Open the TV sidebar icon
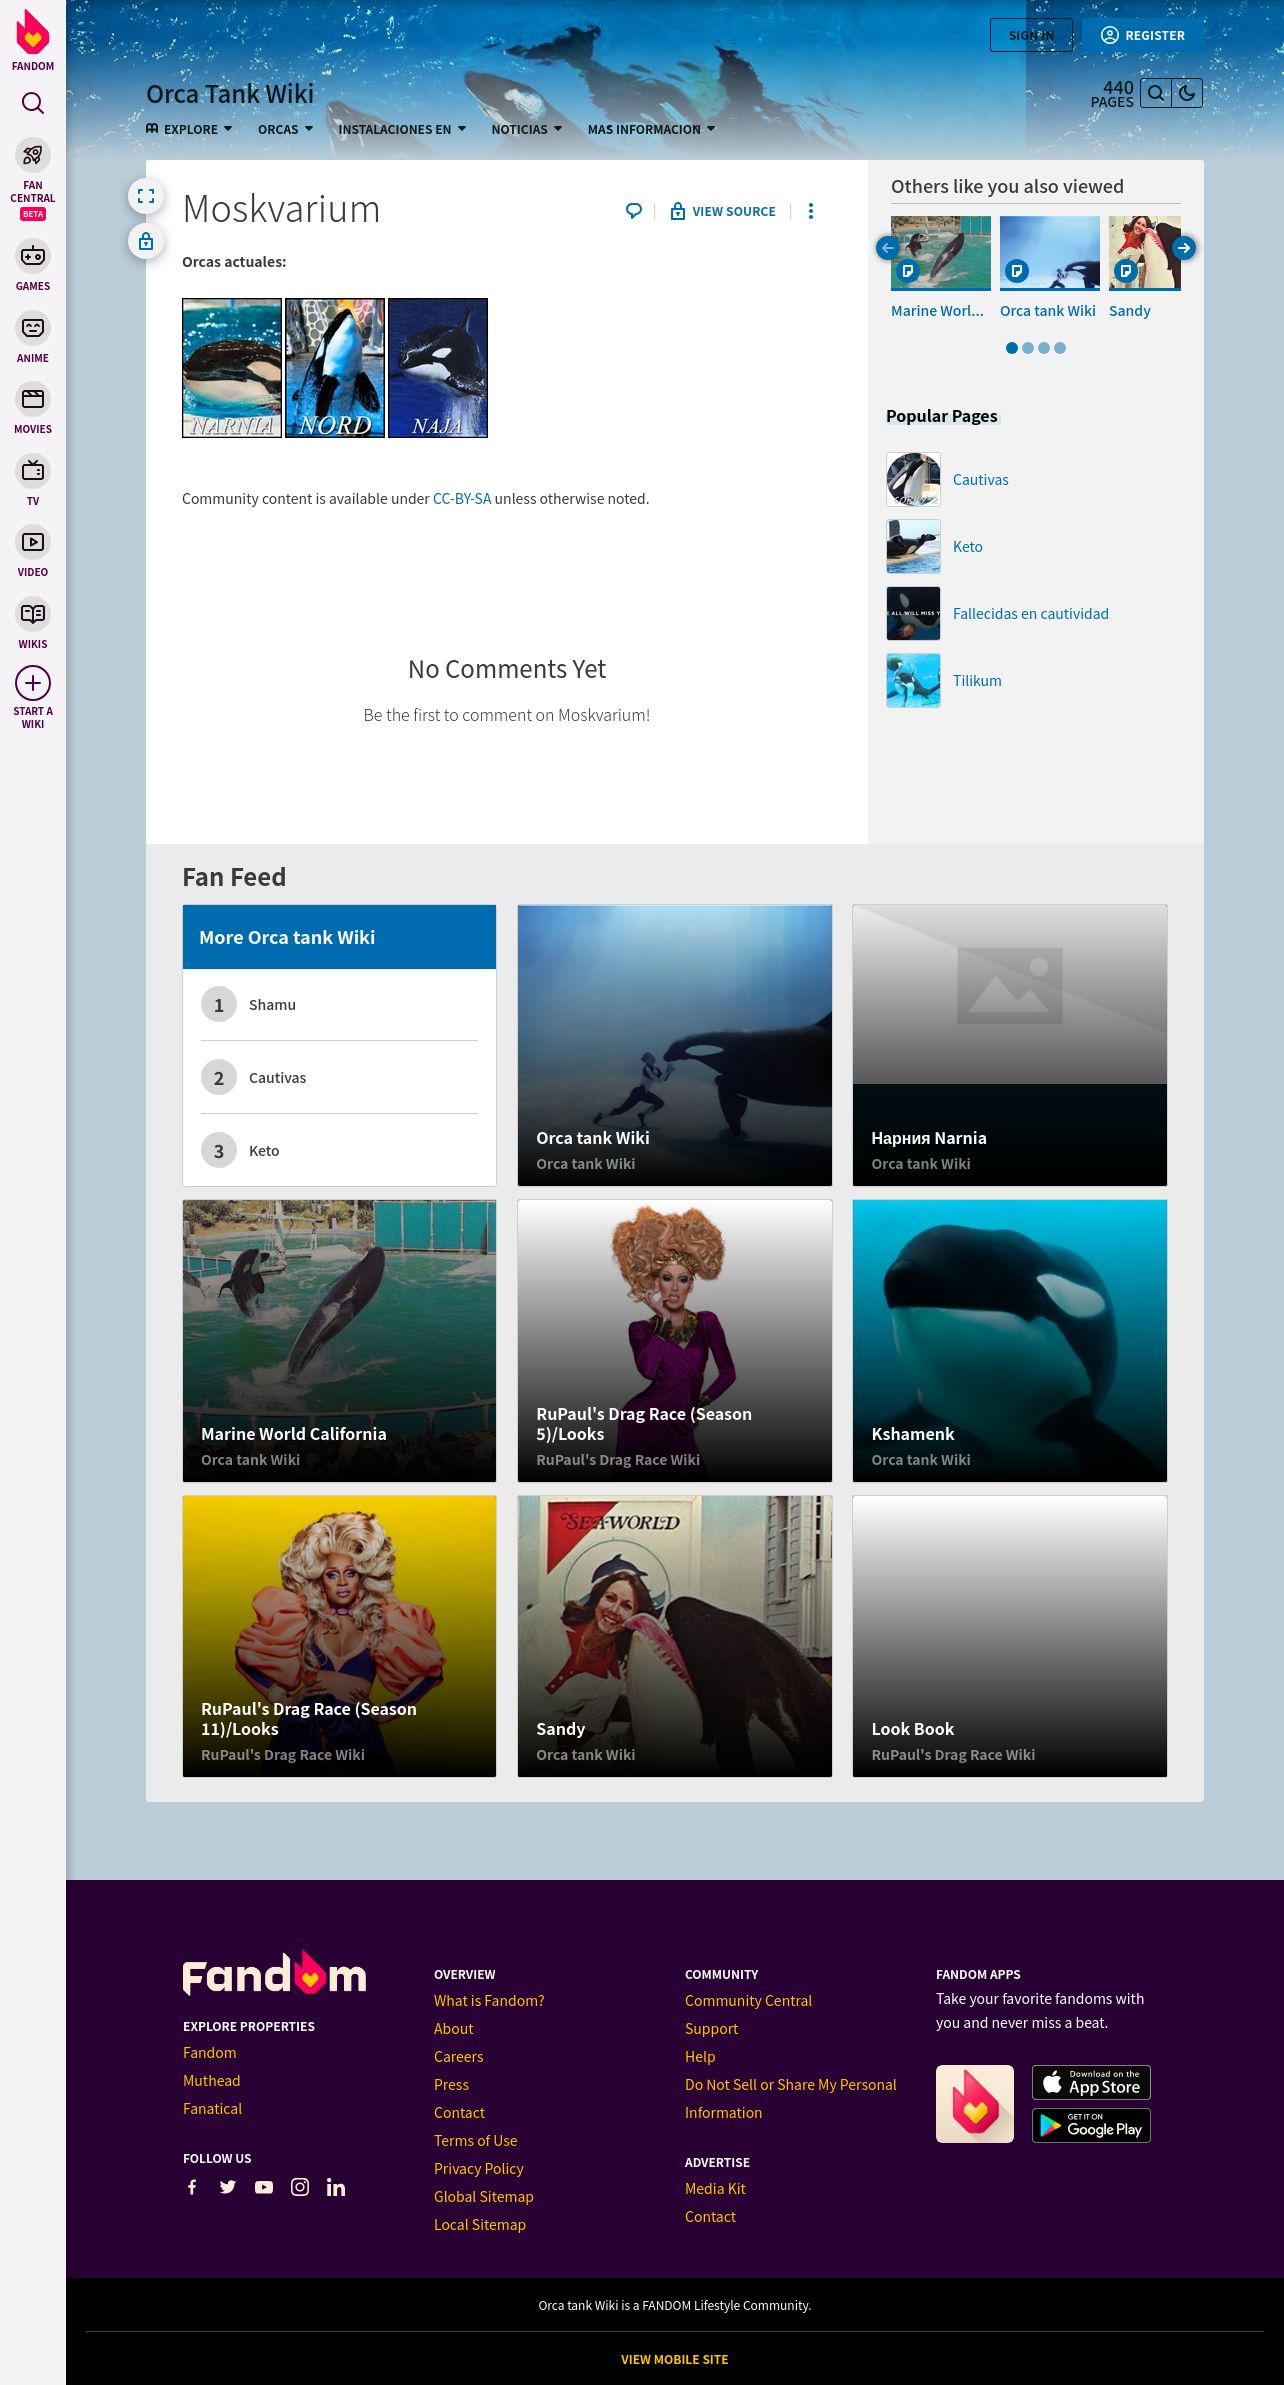This screenshot has width=1284, height=2385. (x=33, y=471)
